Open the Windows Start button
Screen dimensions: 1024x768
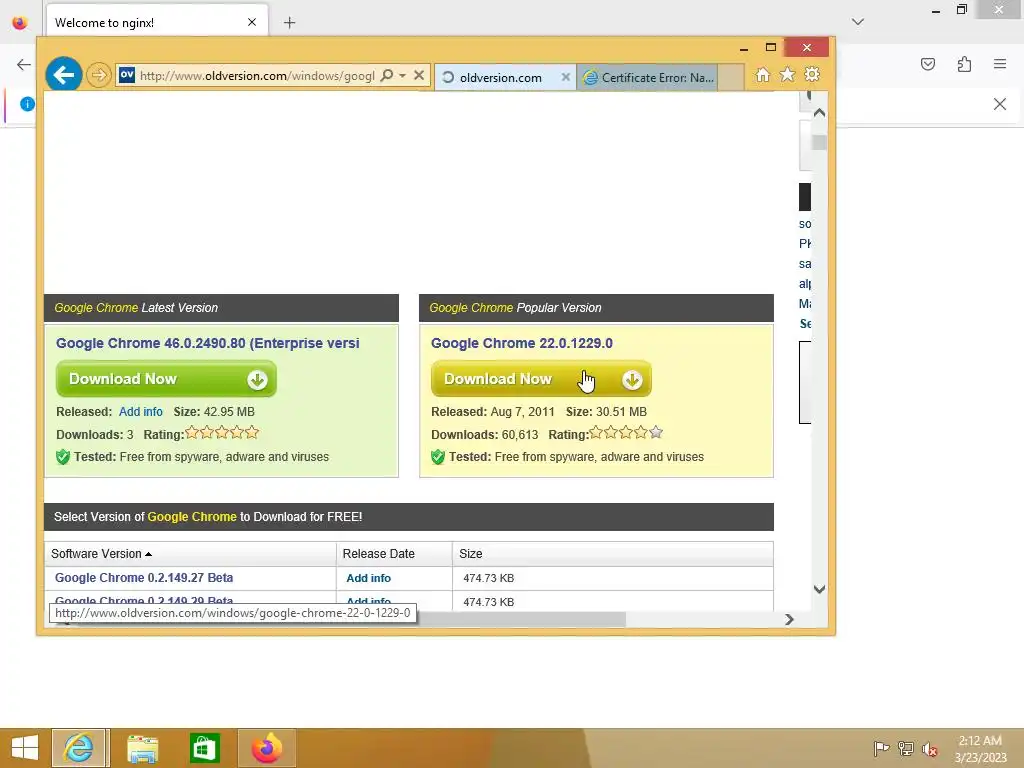point(25,748)
